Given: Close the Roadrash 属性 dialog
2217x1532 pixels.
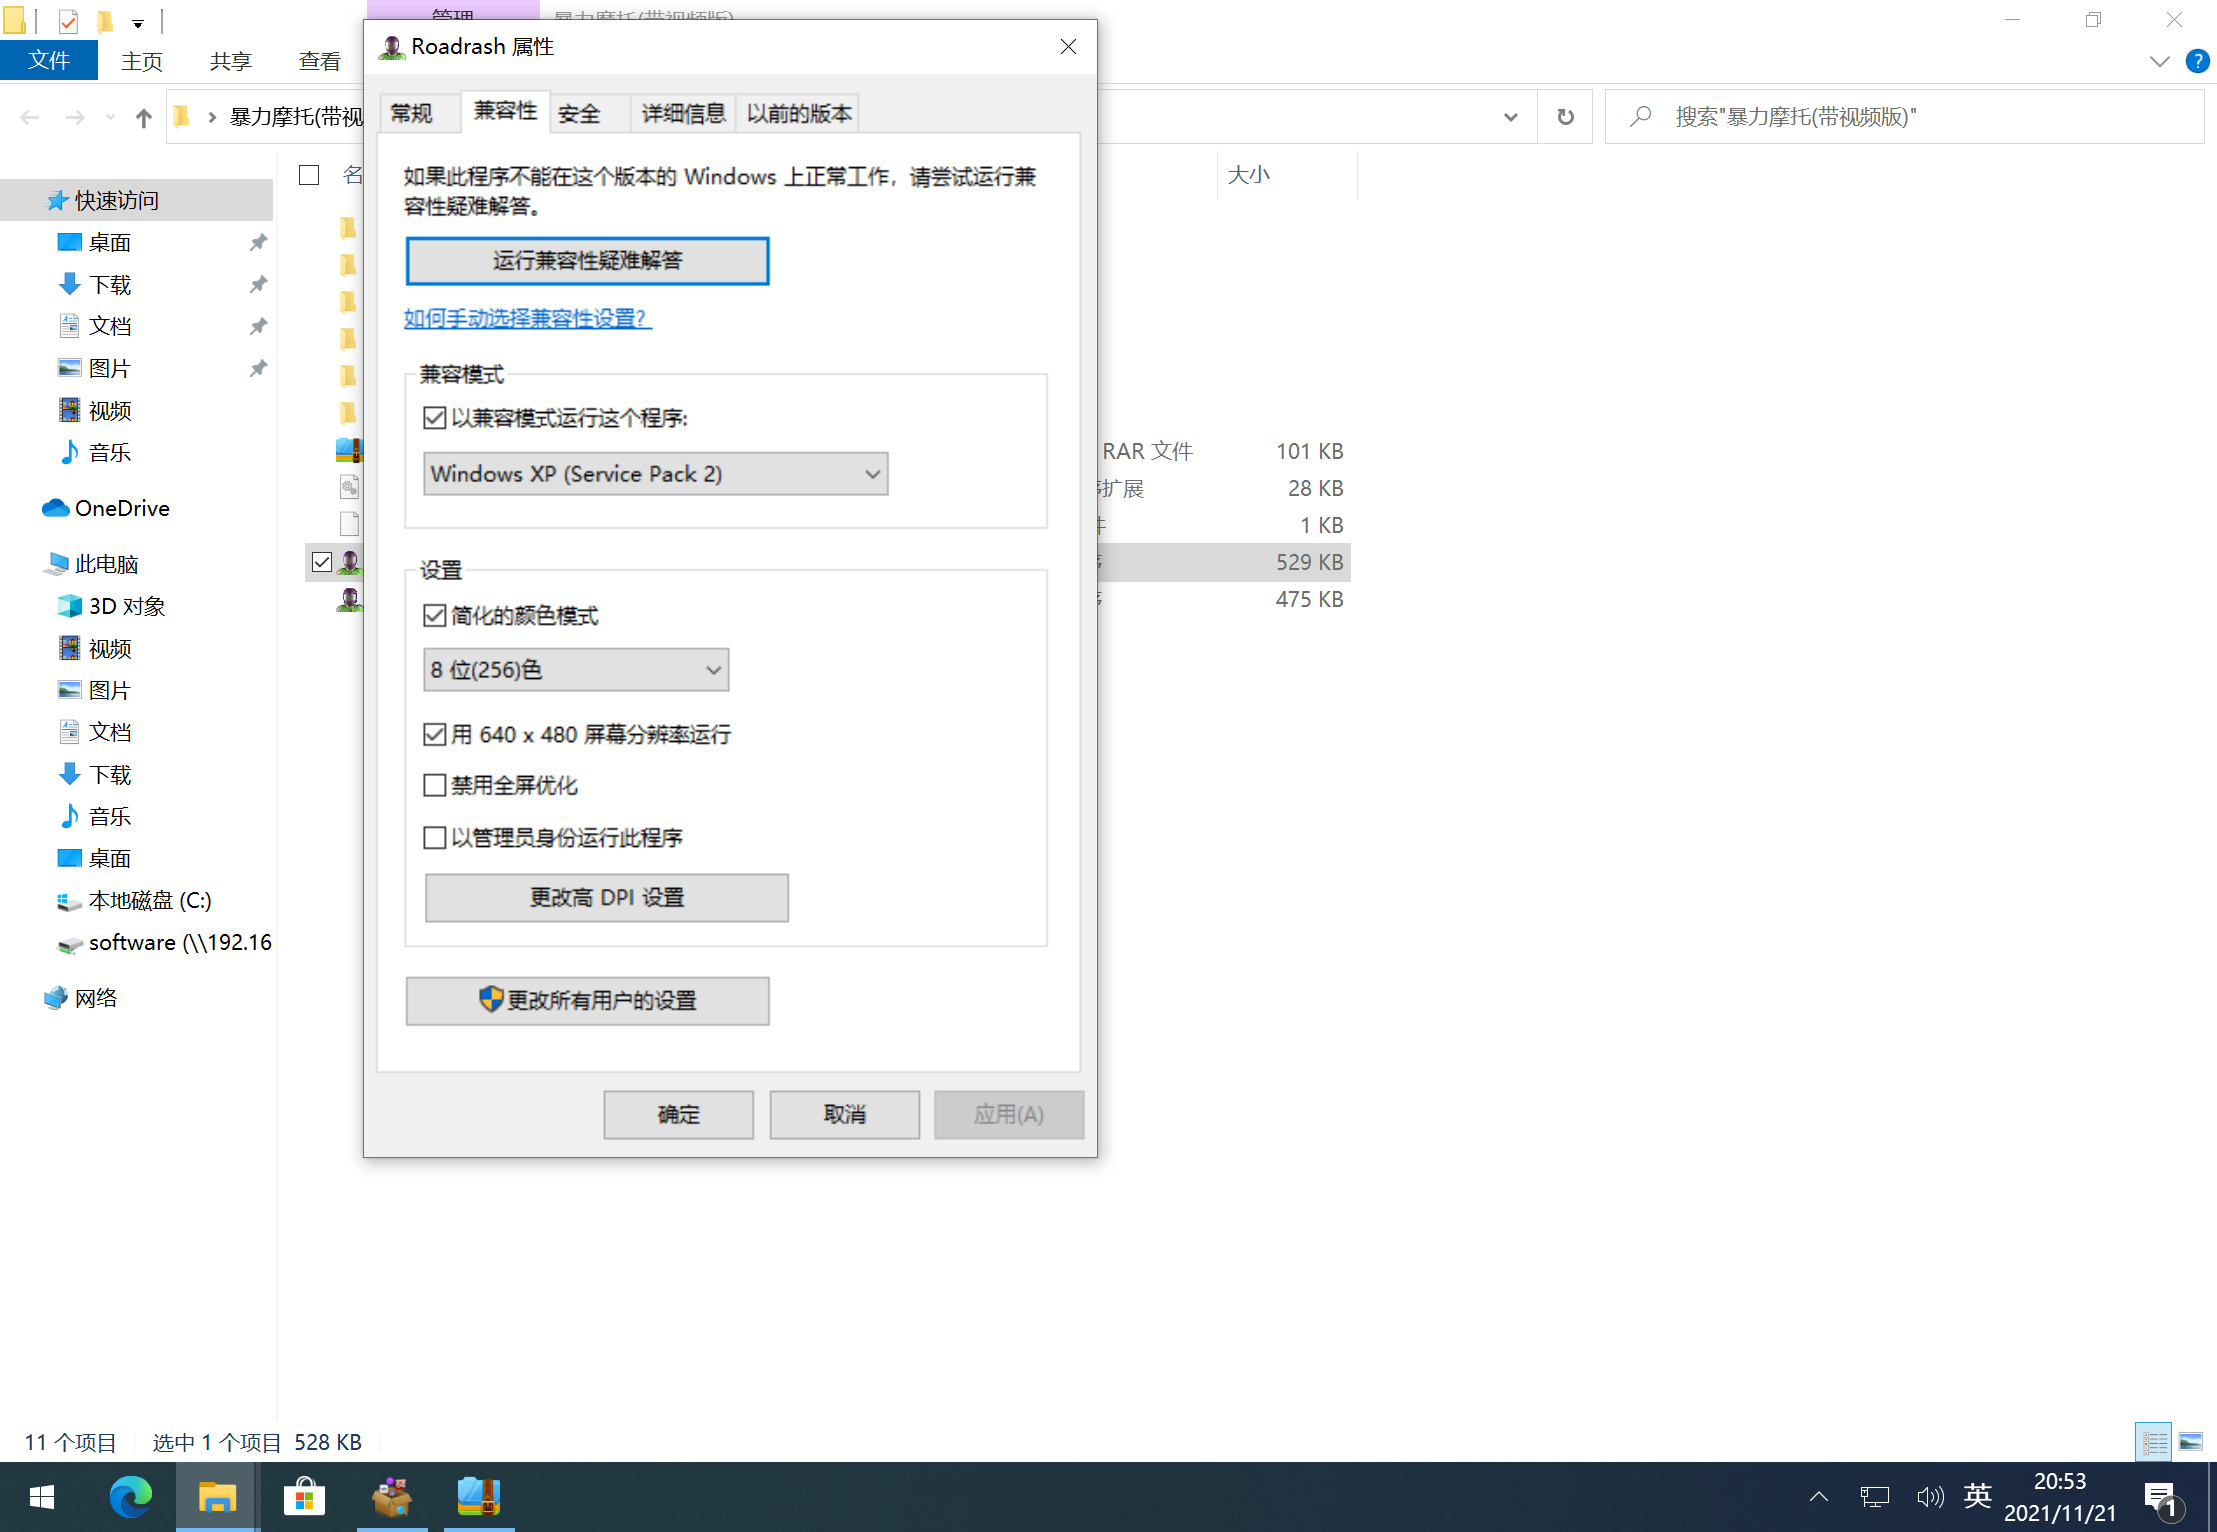Looking at the screenshot, I should pyautogui.click(x=1068, y=47).
